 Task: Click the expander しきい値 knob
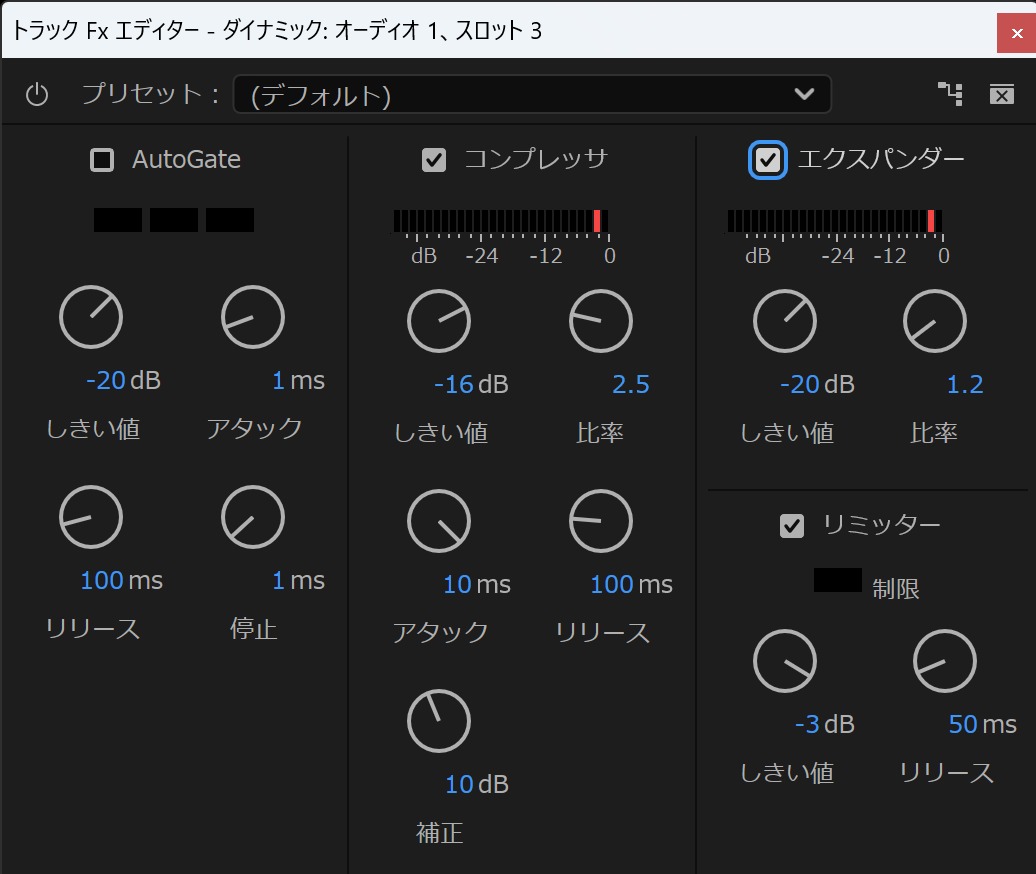pyautogui.click(x=785, y=321)
